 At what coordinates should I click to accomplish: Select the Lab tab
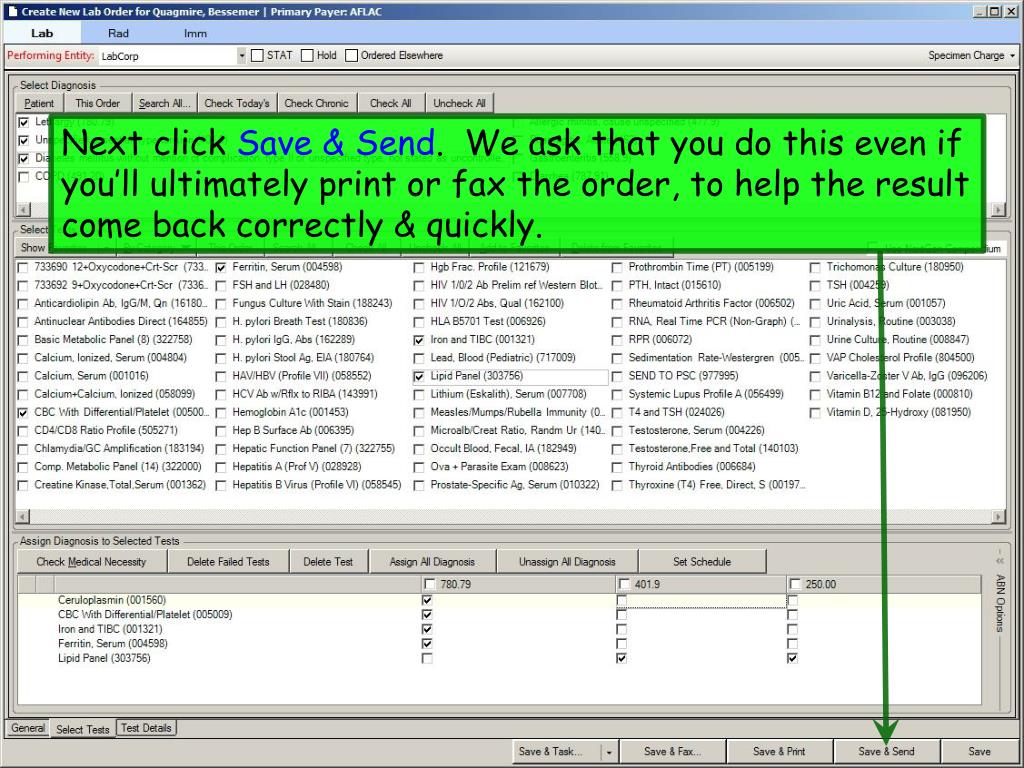tap(42, 33)
